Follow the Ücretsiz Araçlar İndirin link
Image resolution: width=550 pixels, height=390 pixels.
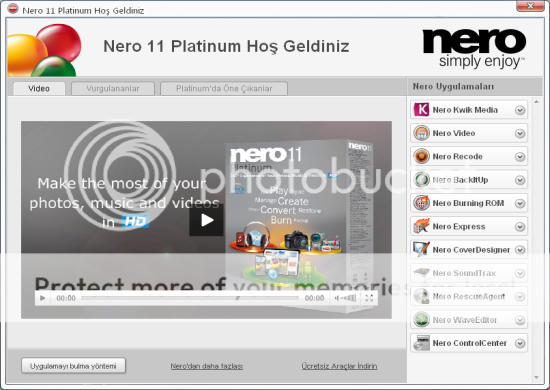[339, 366]
